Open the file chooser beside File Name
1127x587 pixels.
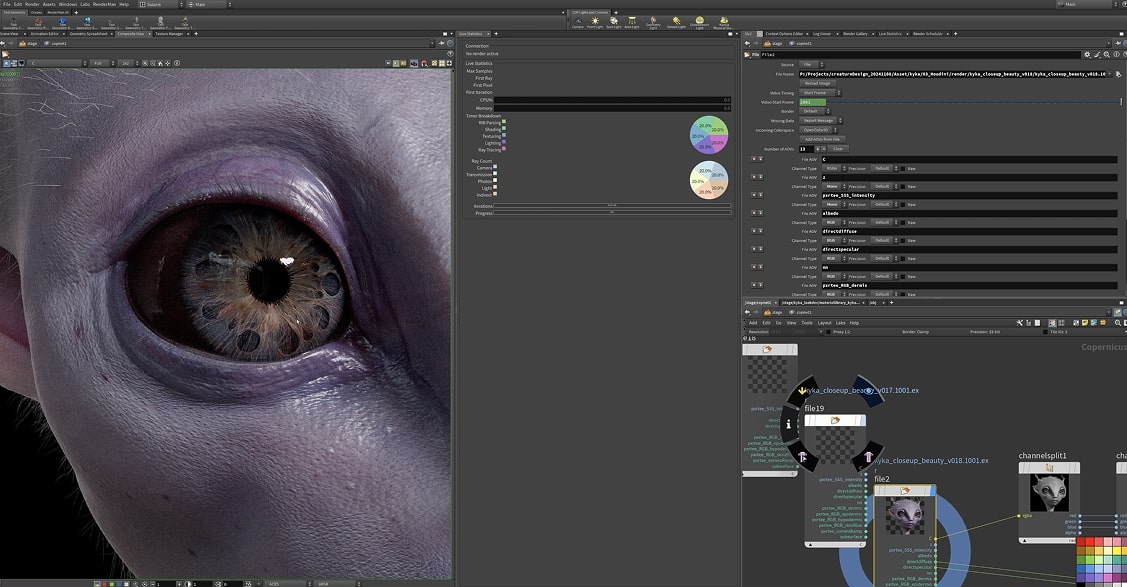click(x=1118, y=74)
